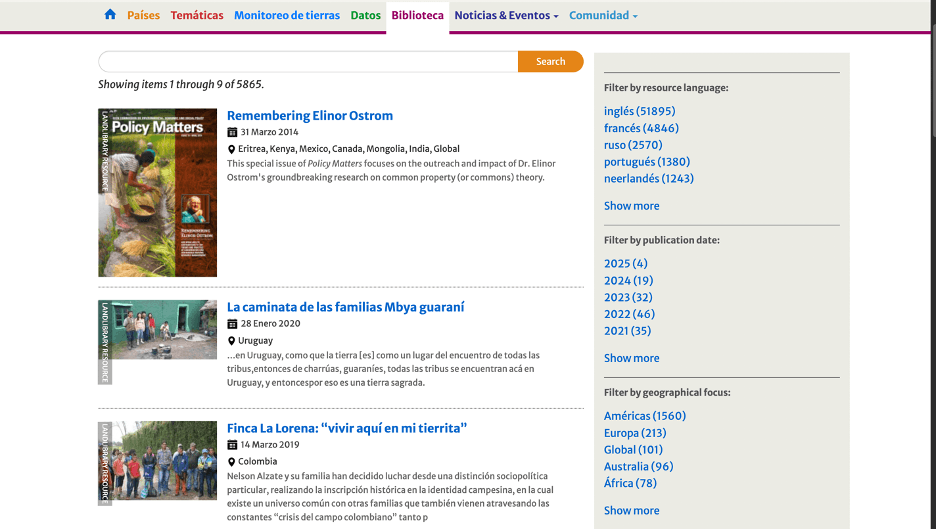Viewport: 936px width, 530px height.
Task: Expand the Comunidad dropdown menu
Action: 603,15
